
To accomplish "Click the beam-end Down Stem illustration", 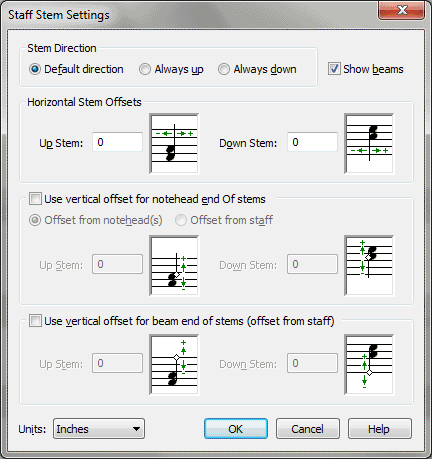I will [x=369, y=365].
